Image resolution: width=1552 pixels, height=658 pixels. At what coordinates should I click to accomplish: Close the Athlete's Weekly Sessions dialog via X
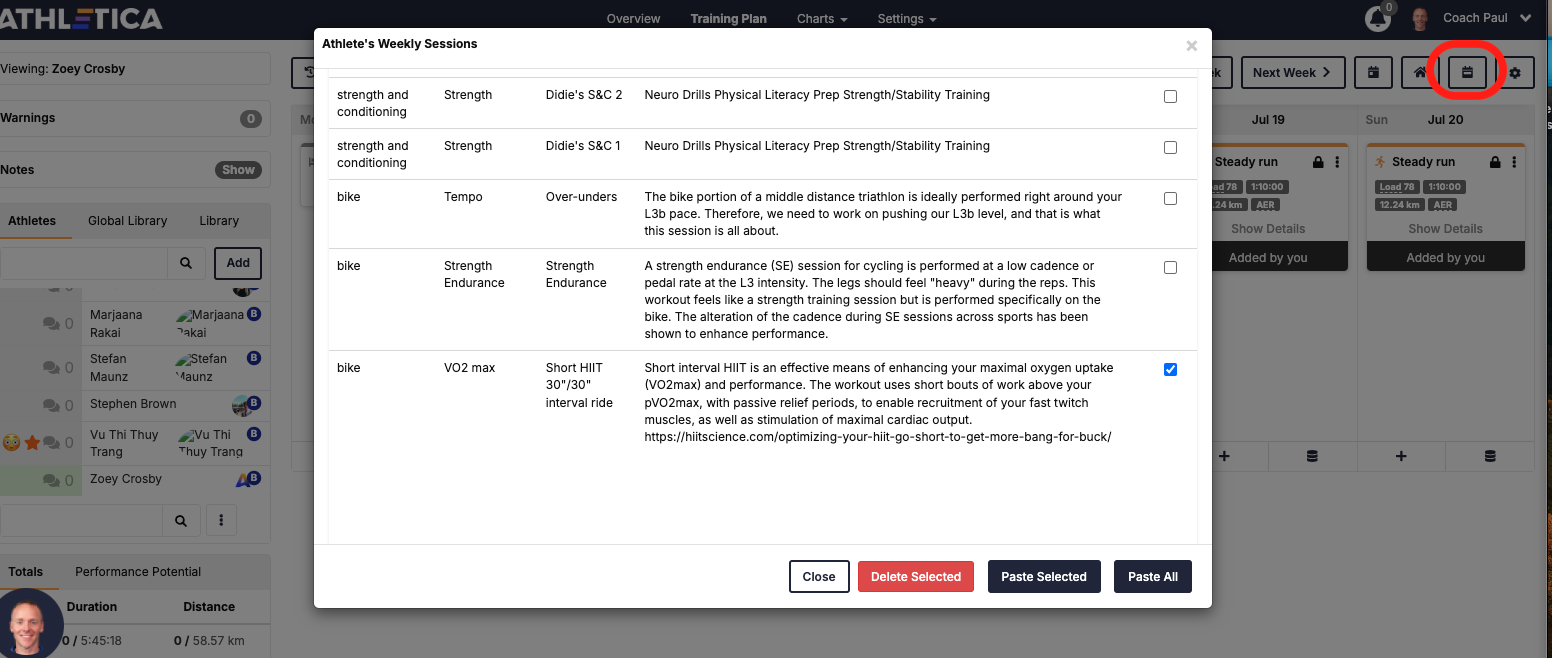click(1191, 46)
